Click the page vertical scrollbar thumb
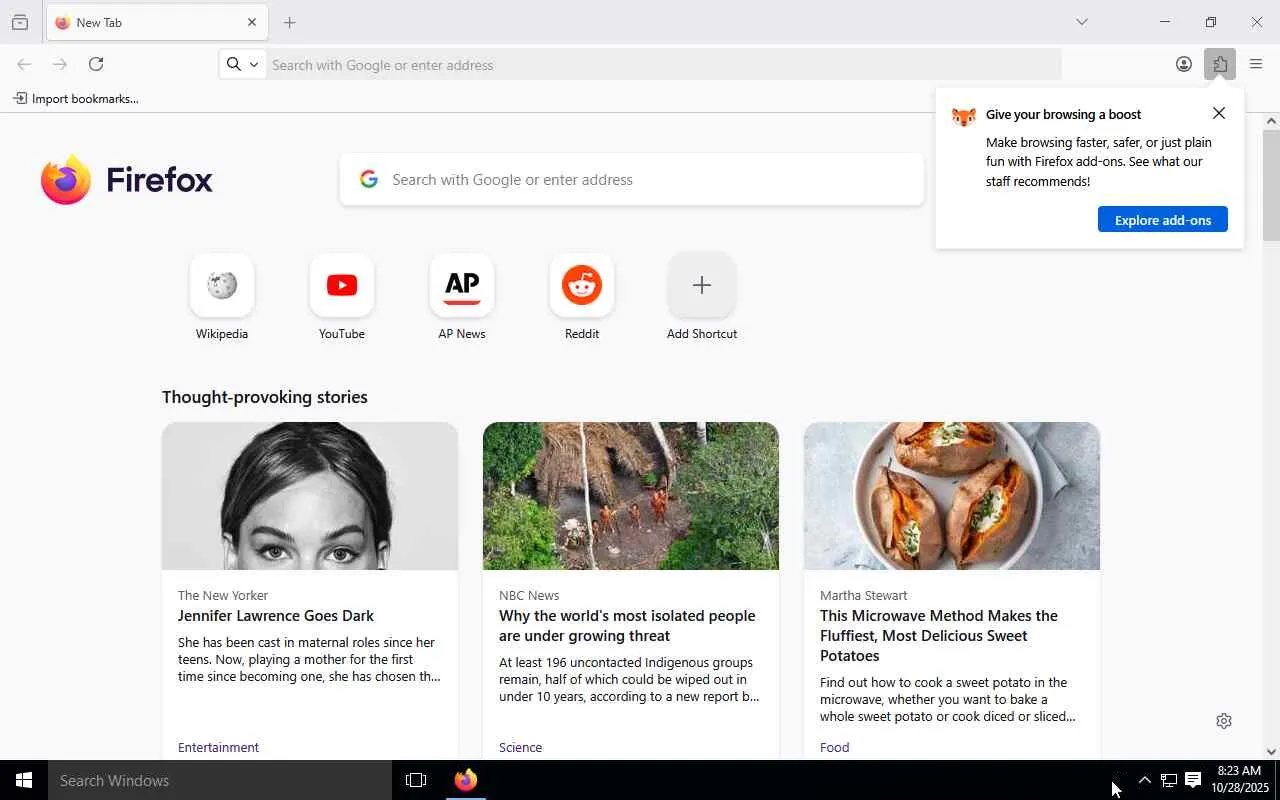Image resolution: width=1280 pixels, height=800 pixels. tap(1271, 186)
